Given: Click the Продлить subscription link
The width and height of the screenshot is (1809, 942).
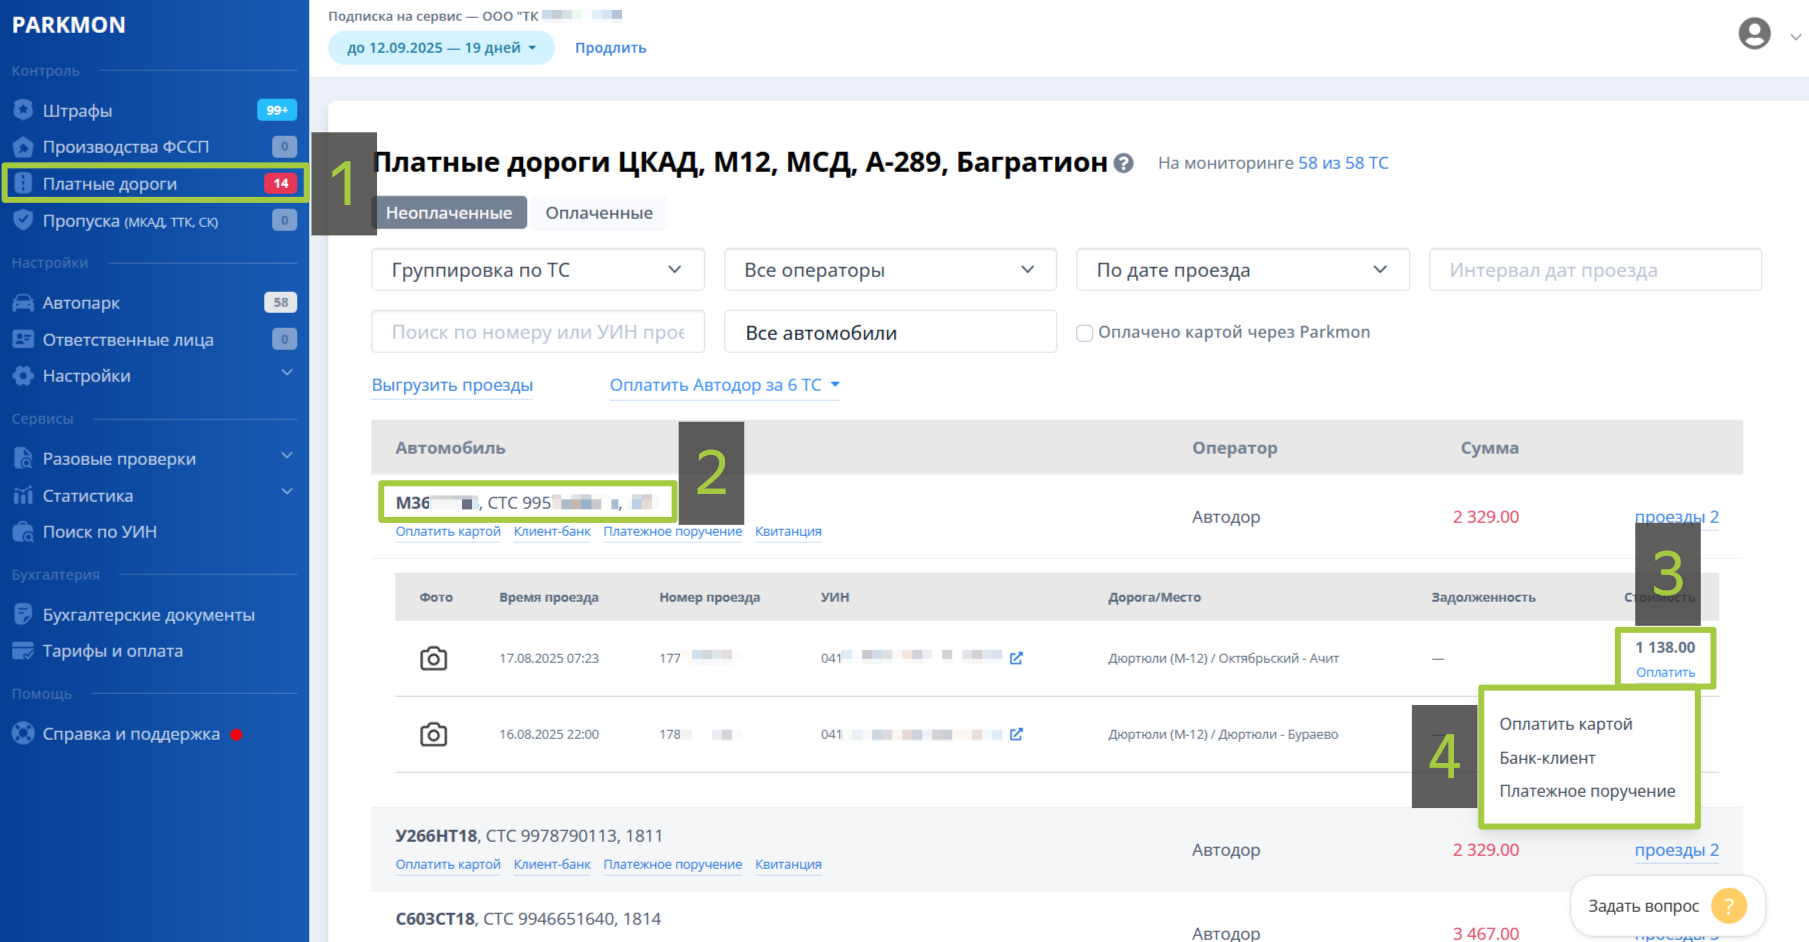Looking at the screenshot, I should (x=610, y=48).
